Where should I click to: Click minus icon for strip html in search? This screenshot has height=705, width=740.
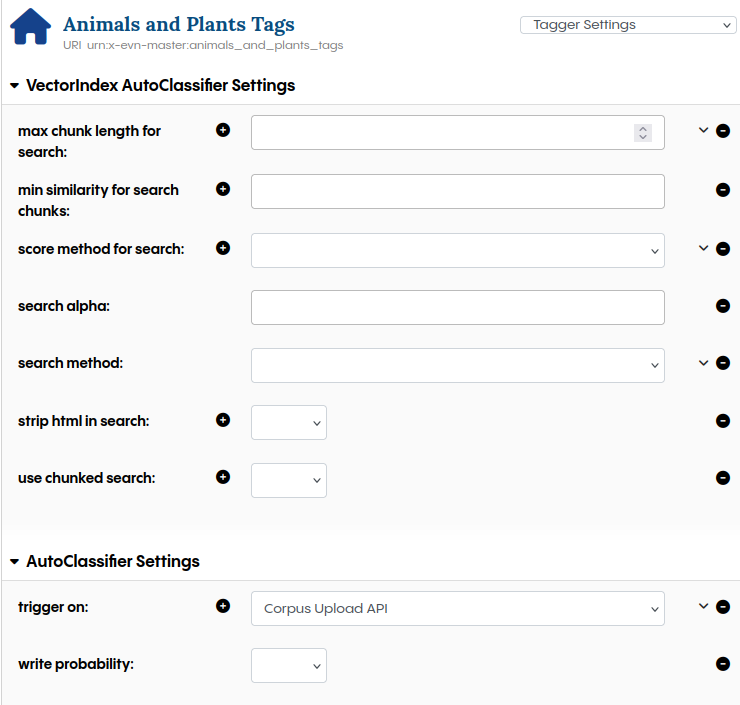tap(723, 421)
